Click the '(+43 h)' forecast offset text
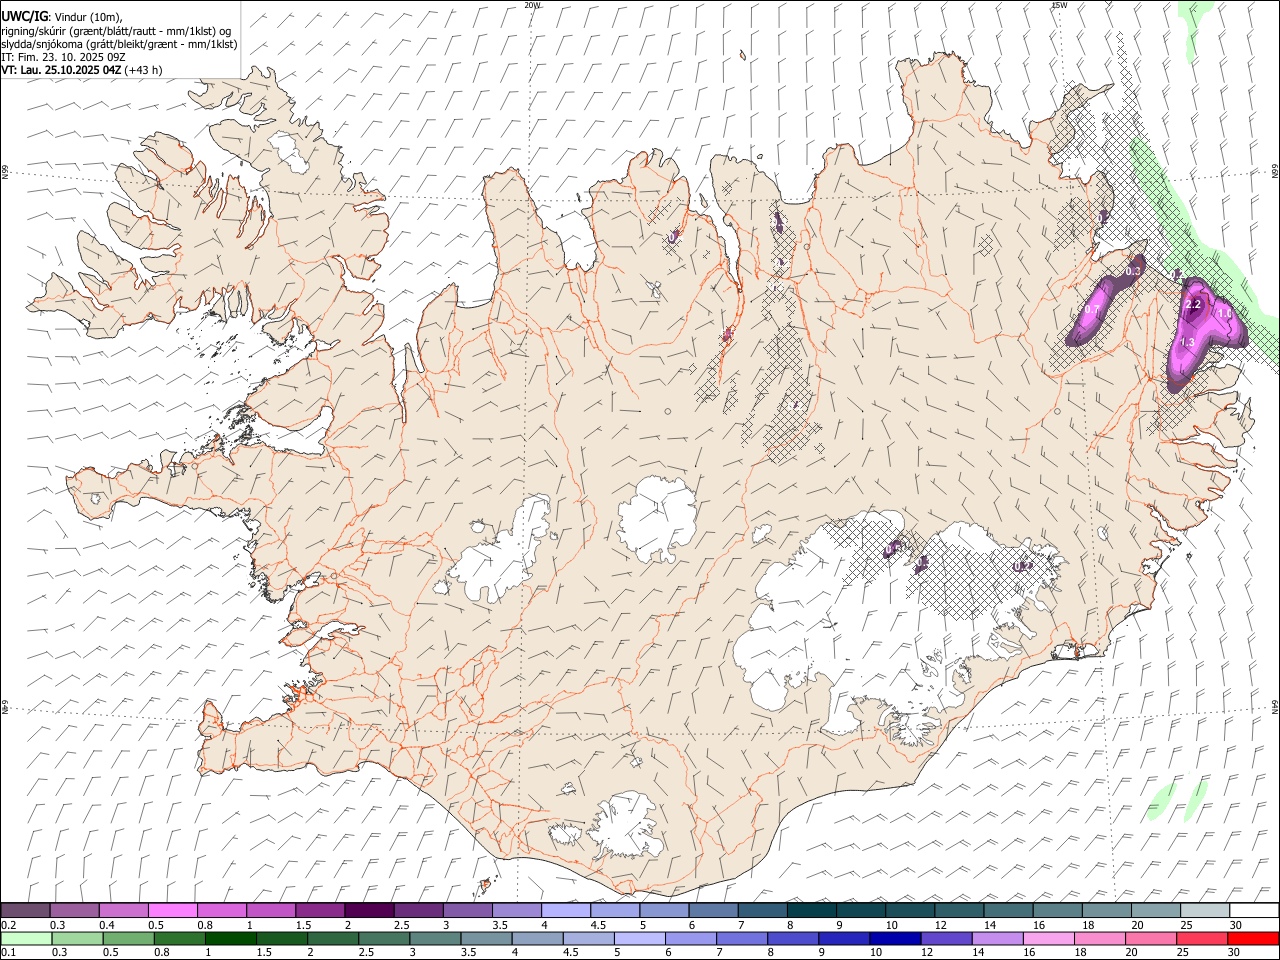The height and width of the screenshot is (960, 1280). point(143,71)
